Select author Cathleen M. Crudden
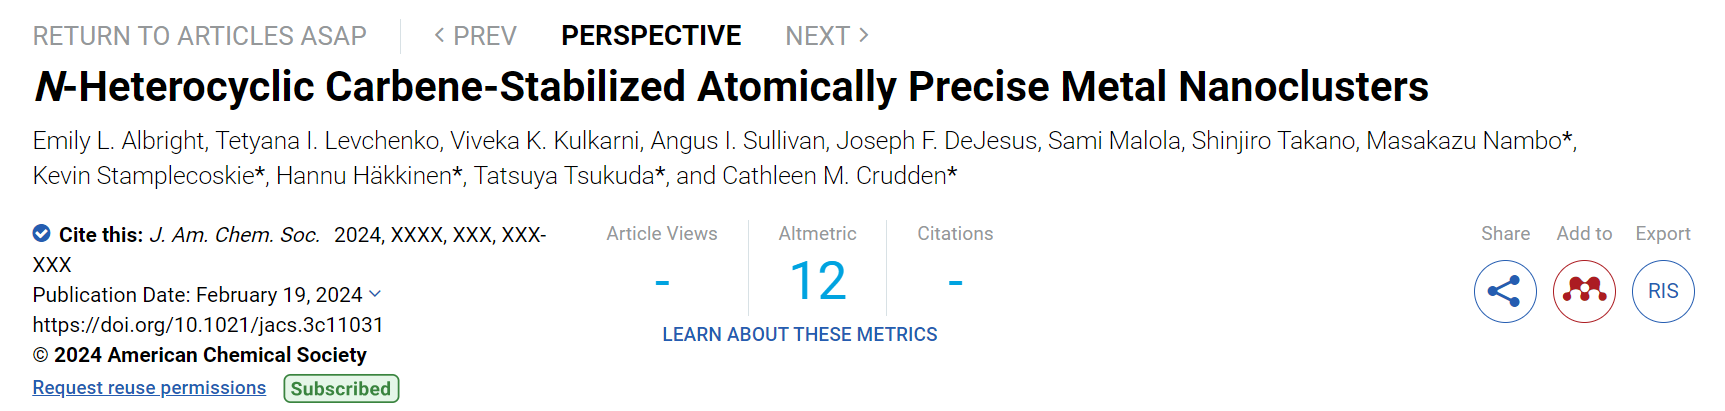 [x=834, y=176]
